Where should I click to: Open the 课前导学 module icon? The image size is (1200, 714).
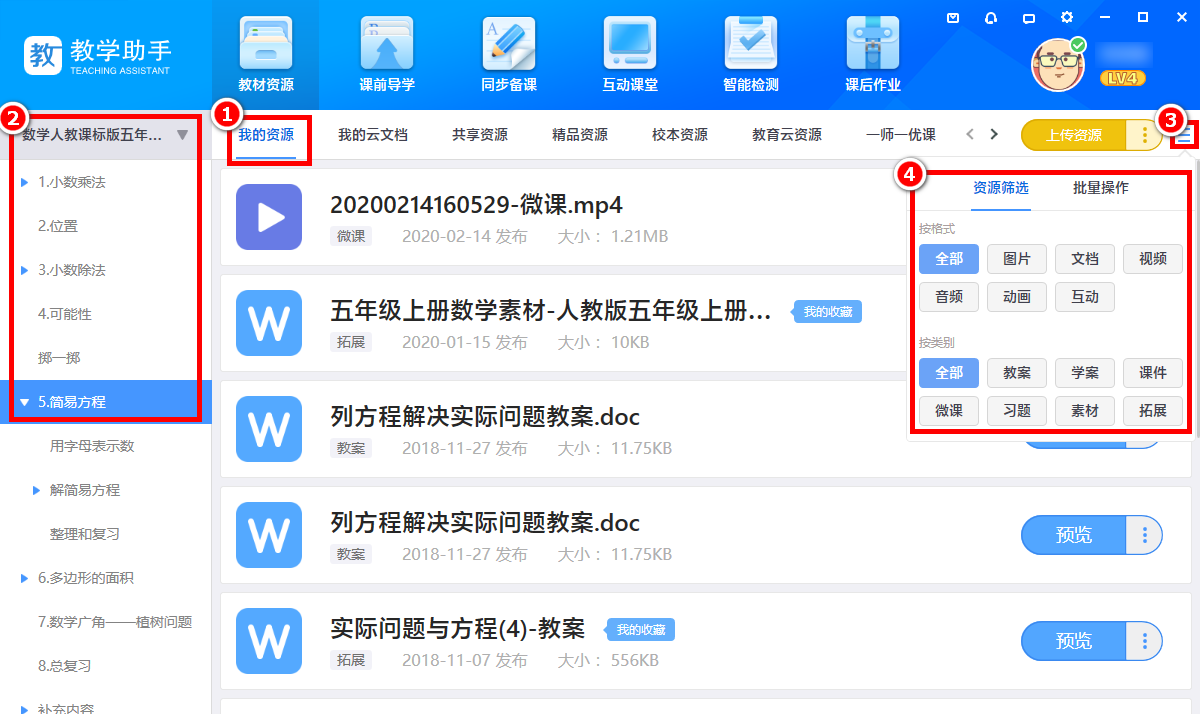coord(387,45)
